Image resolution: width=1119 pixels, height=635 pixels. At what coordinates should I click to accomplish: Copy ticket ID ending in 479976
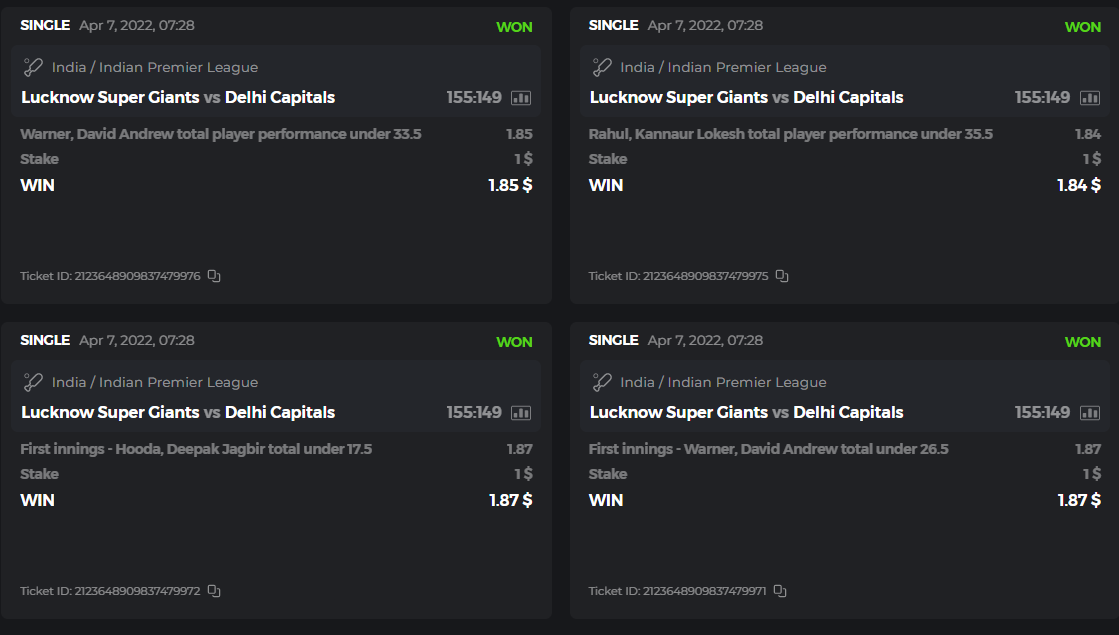[x=214, y=276]
